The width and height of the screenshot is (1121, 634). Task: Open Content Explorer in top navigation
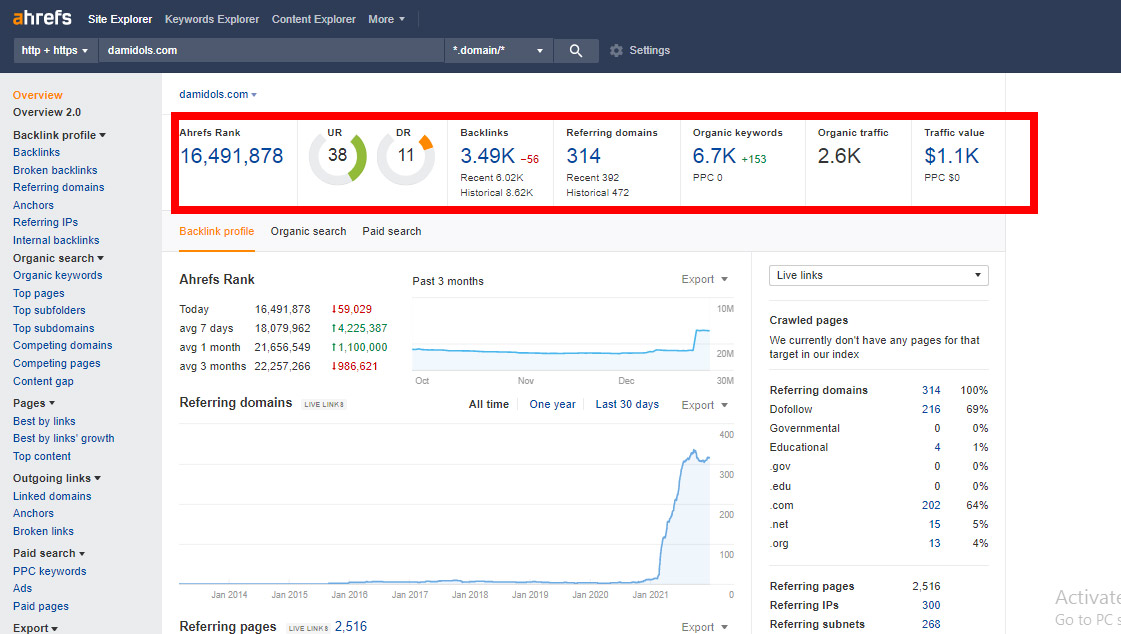coord(313,19)
